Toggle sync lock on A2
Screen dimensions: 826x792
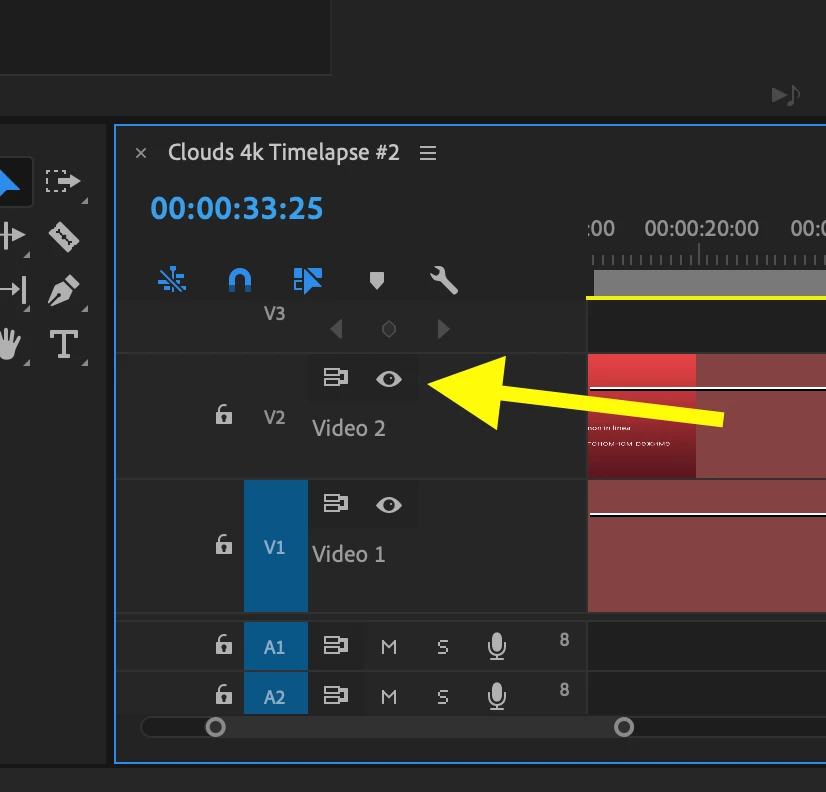pos(336,696)
